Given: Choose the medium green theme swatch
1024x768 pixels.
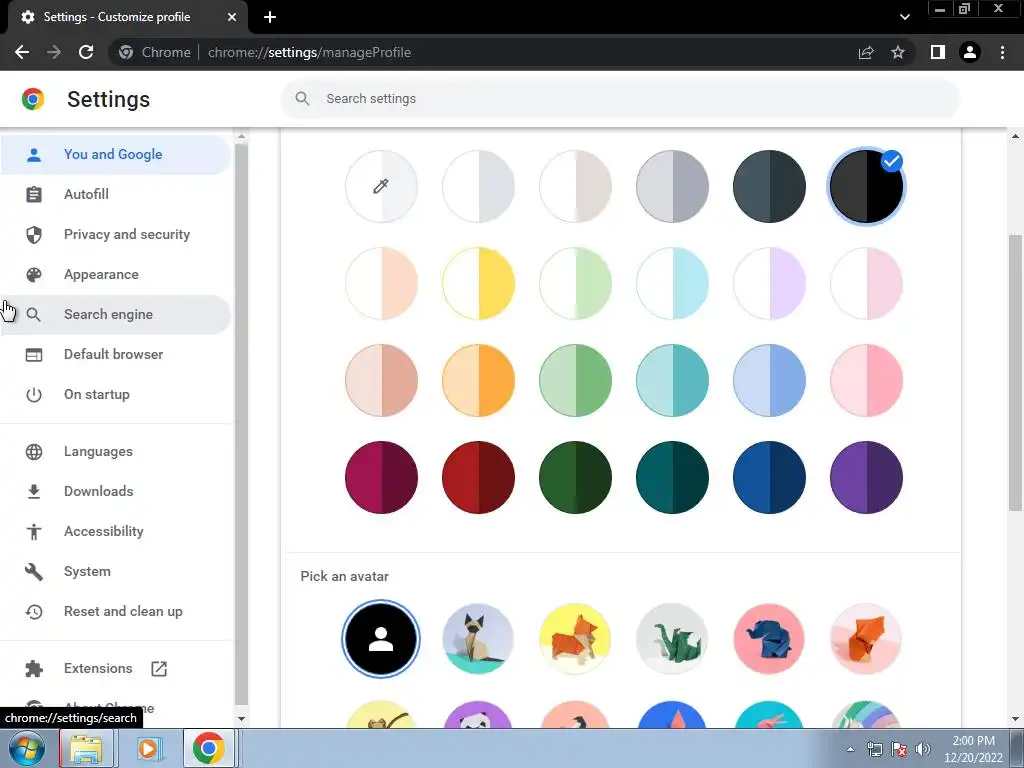Looking at the screenshot, I should (x=575, y=381).
